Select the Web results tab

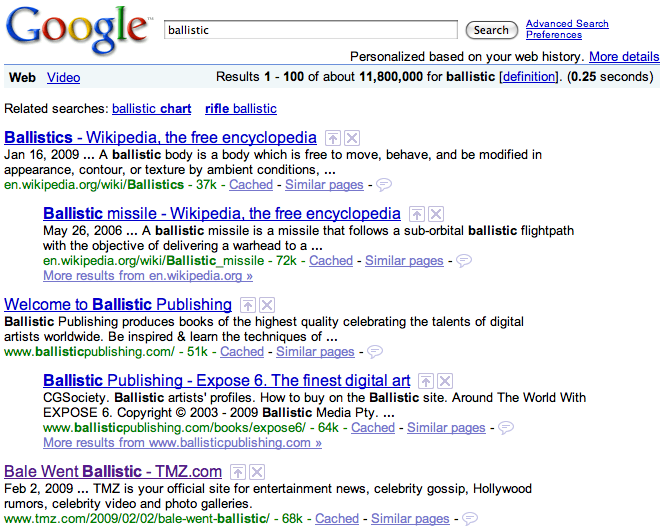tap(22, 77)
